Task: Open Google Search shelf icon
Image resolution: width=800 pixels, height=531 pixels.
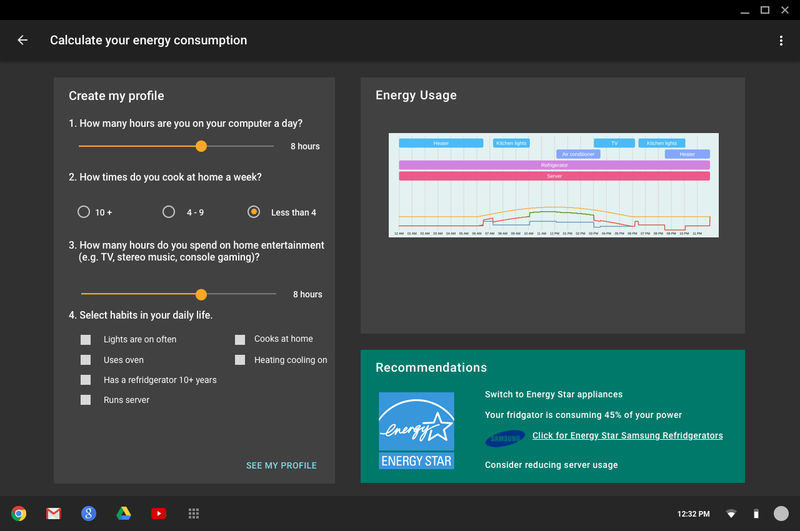Action: [x=89, y=513]
